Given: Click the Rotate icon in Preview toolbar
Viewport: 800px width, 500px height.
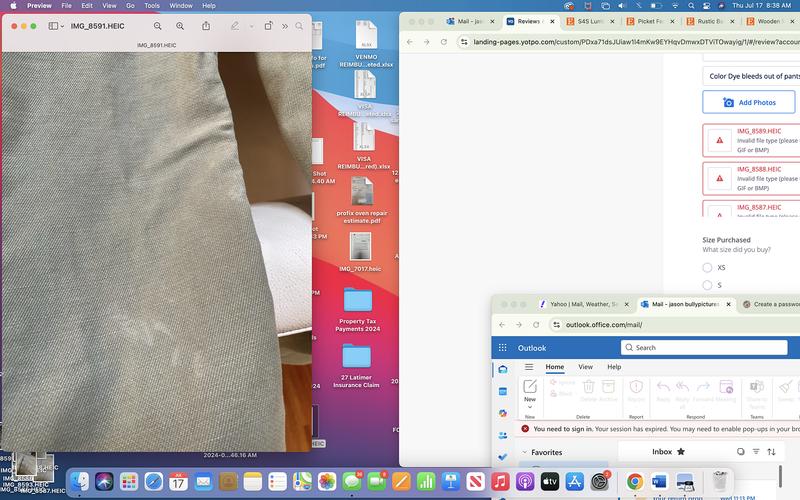Looking at the screenshot, I should pos(268,26).
